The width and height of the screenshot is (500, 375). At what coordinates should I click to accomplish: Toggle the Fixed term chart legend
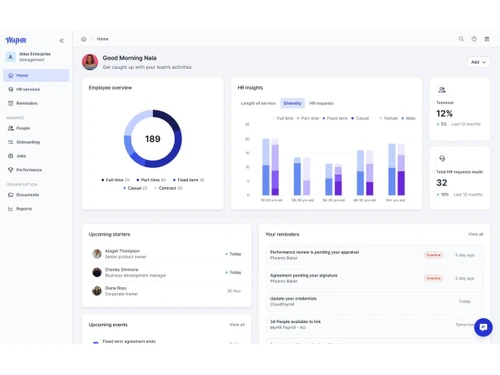[335, 118]
